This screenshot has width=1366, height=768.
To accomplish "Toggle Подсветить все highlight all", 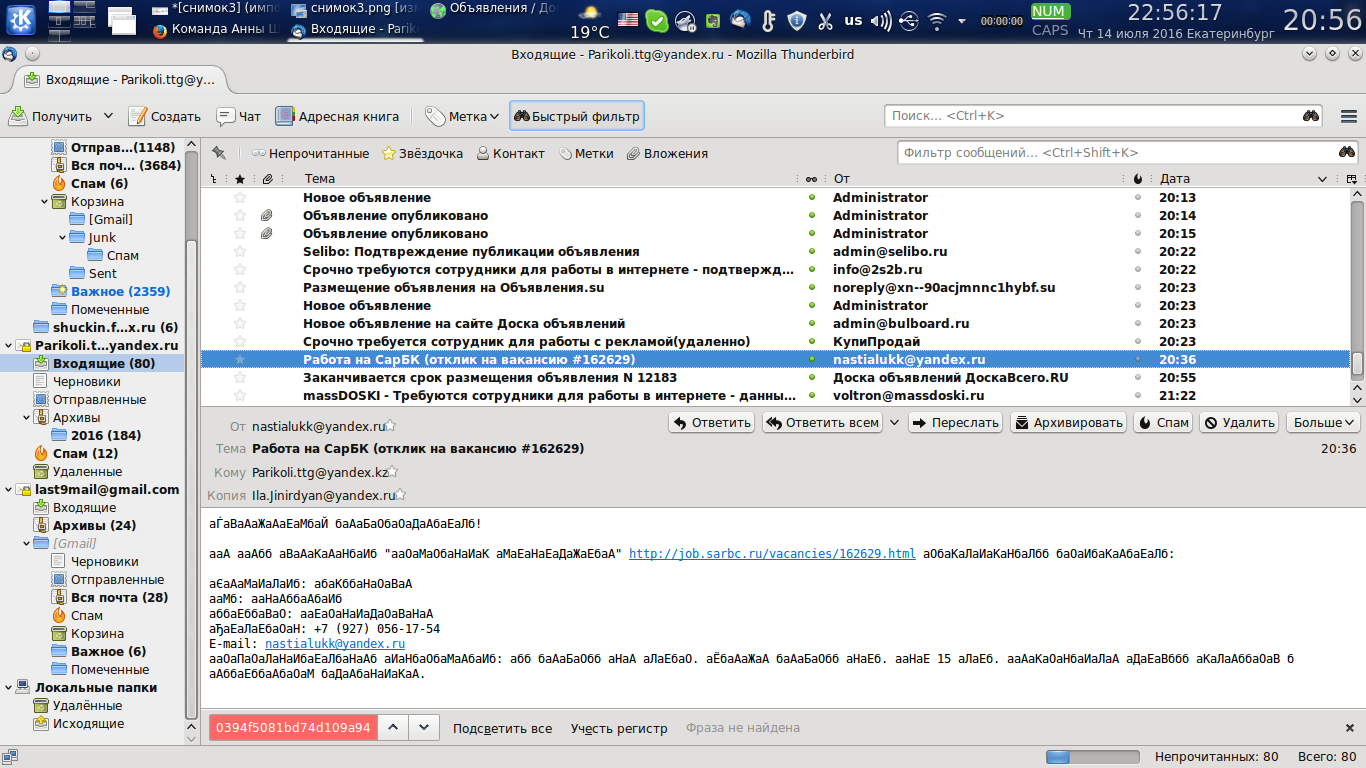I will point(502,728).
